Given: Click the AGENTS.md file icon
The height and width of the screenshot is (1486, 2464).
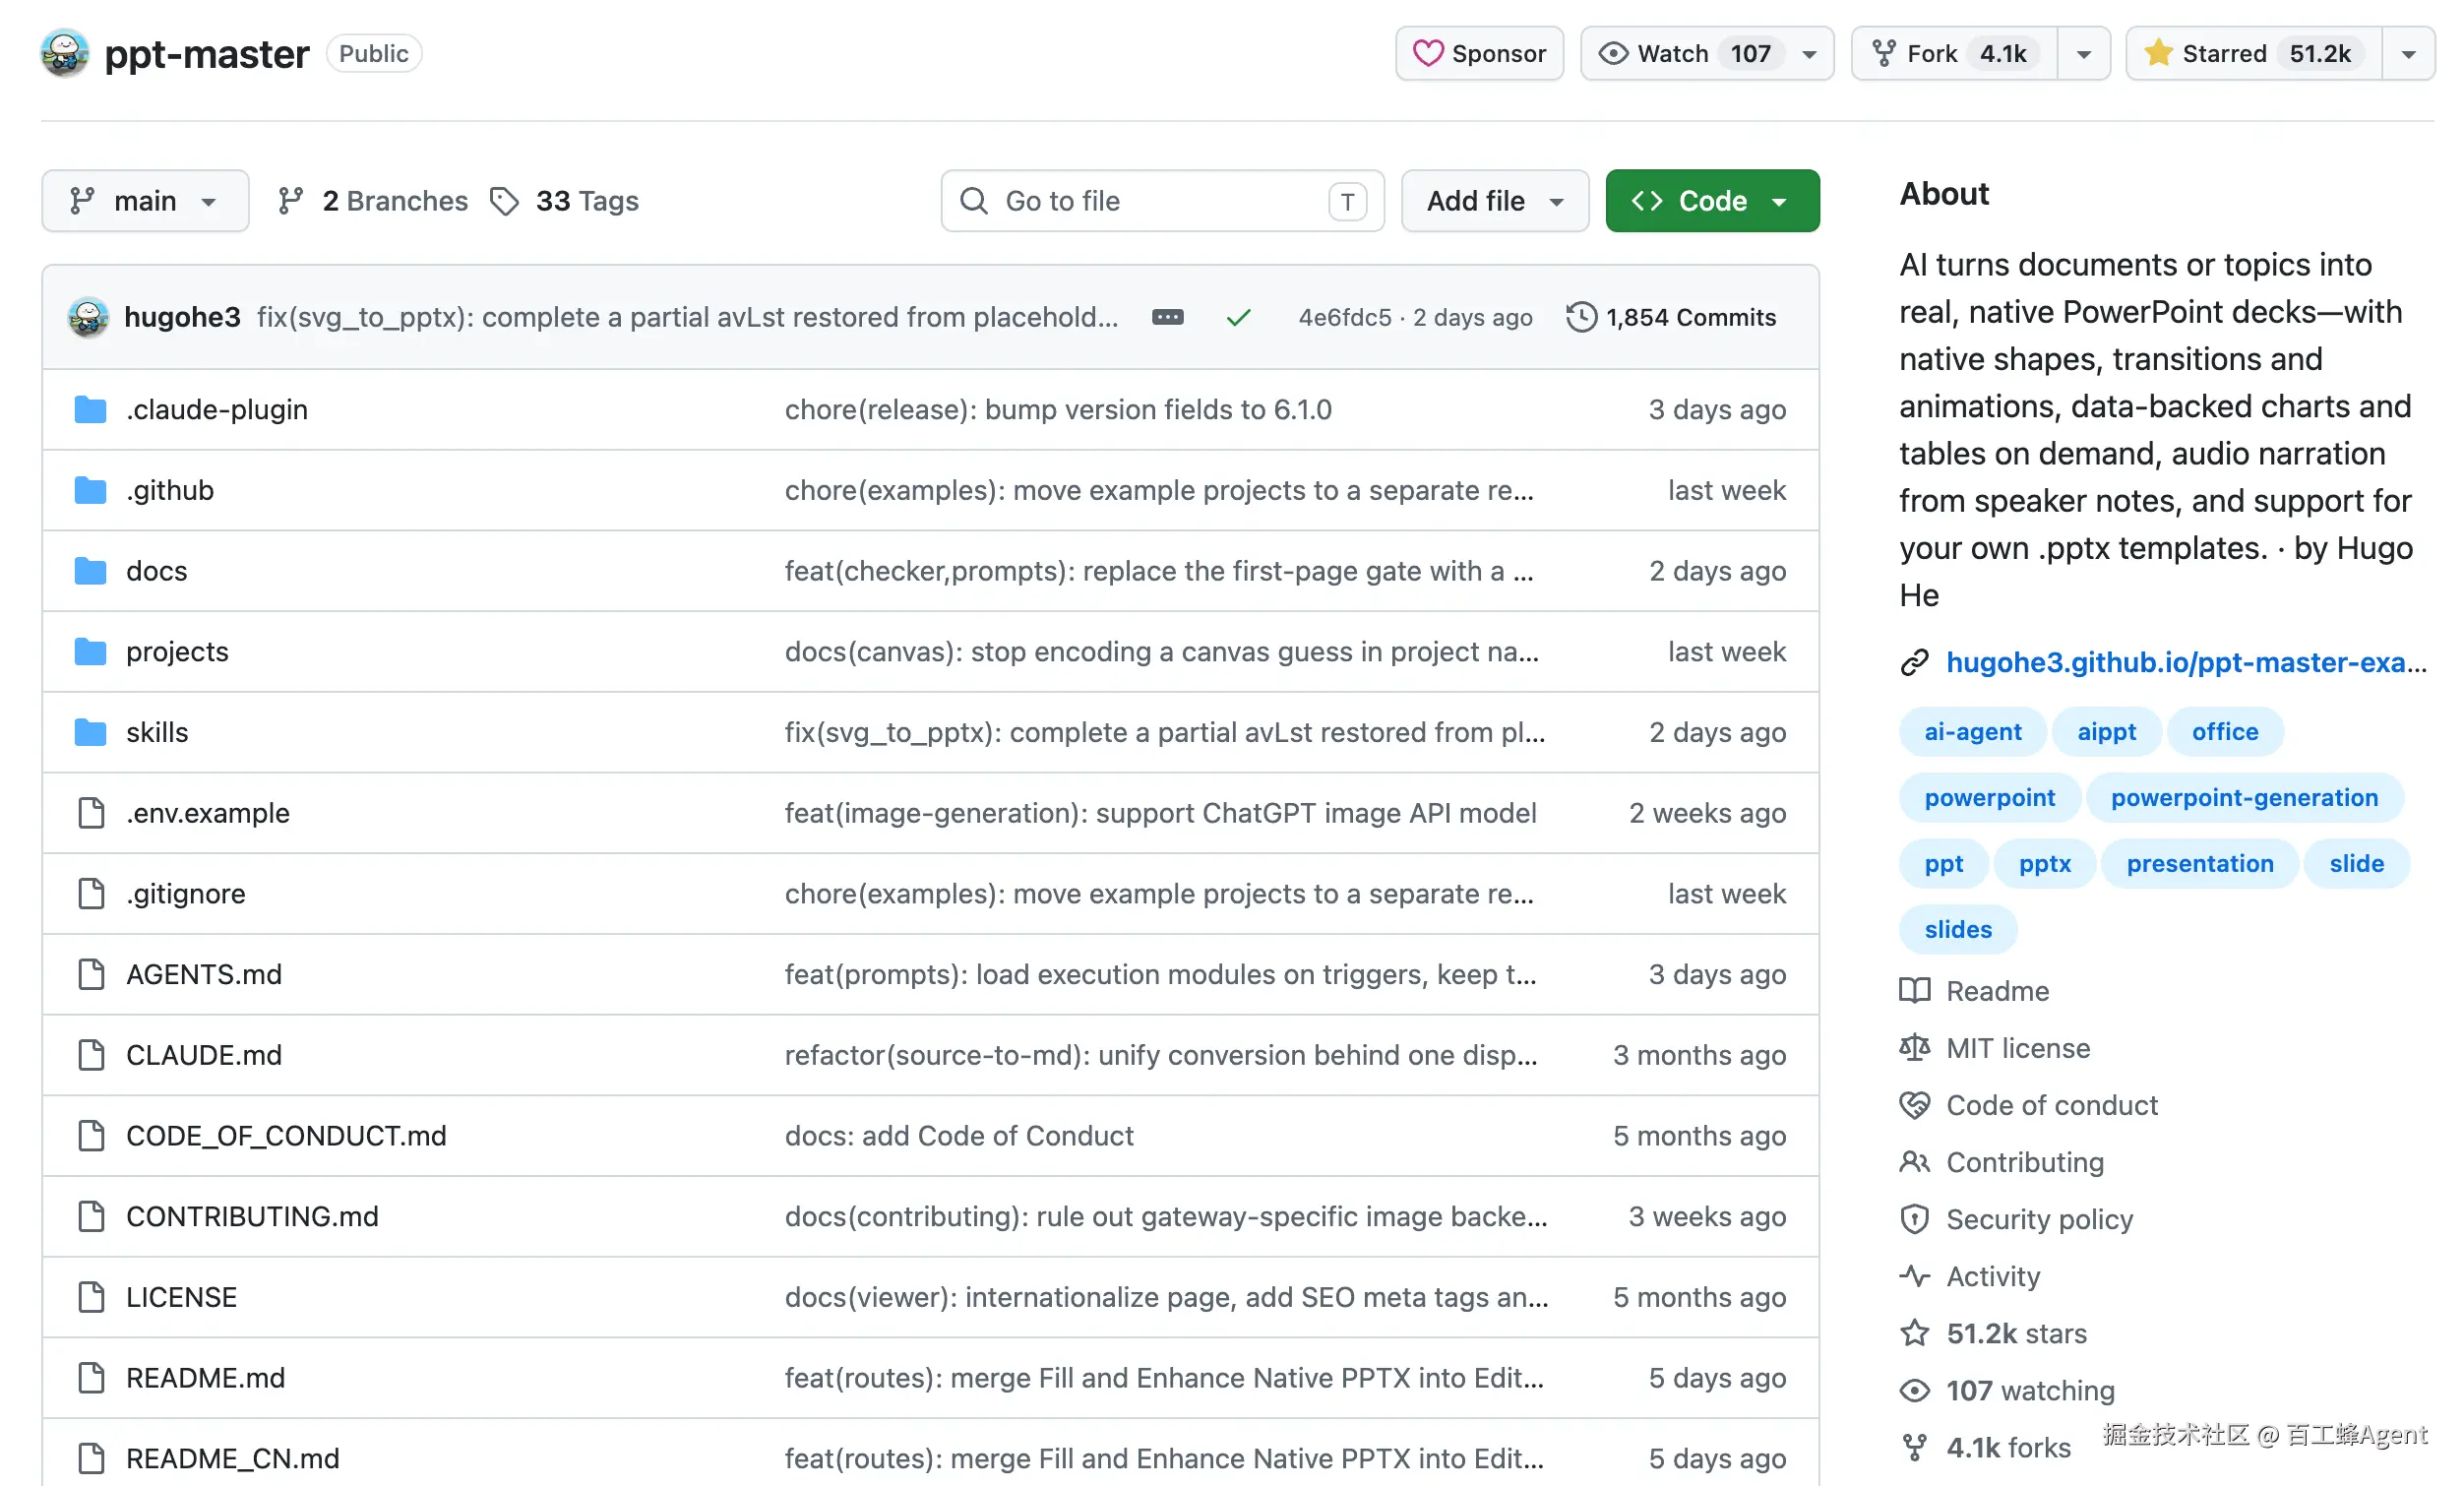Looking at the screenshot, I should (x=91, y=974).
